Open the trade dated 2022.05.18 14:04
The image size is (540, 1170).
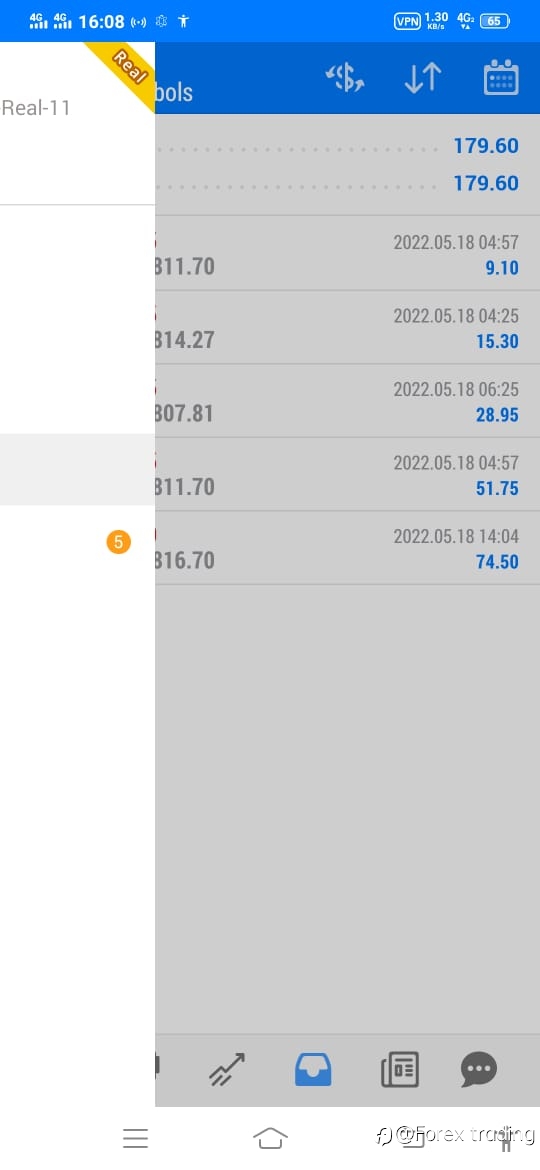348,548
